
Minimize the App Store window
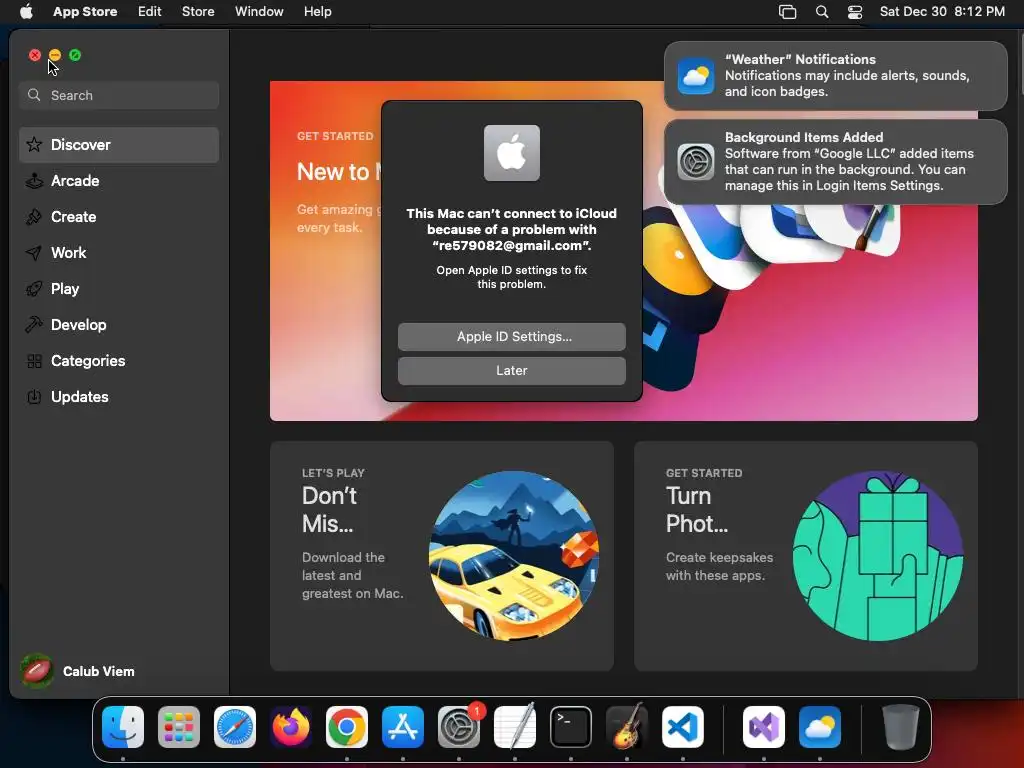pos(55,56)
